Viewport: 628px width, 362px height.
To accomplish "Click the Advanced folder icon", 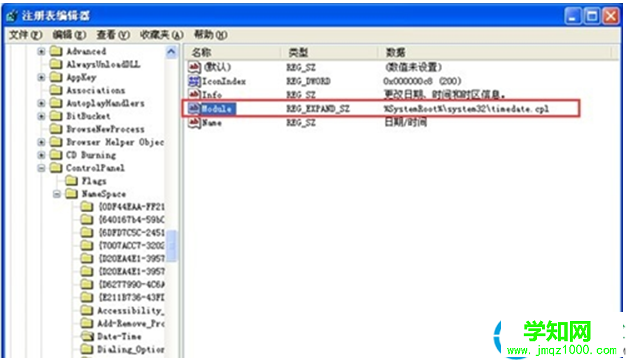I will [56, 51].
